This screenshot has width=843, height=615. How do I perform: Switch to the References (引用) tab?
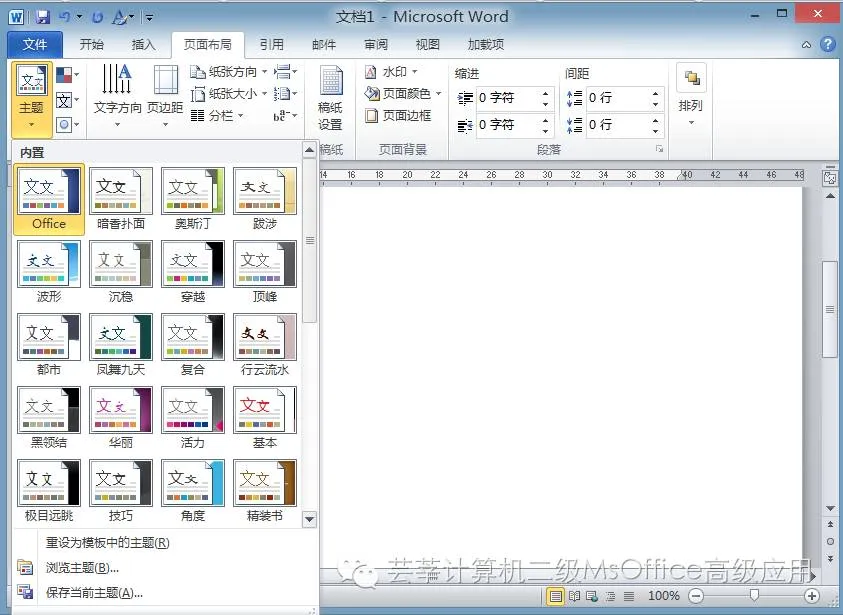pyautogui.click(x=272, y=45)
